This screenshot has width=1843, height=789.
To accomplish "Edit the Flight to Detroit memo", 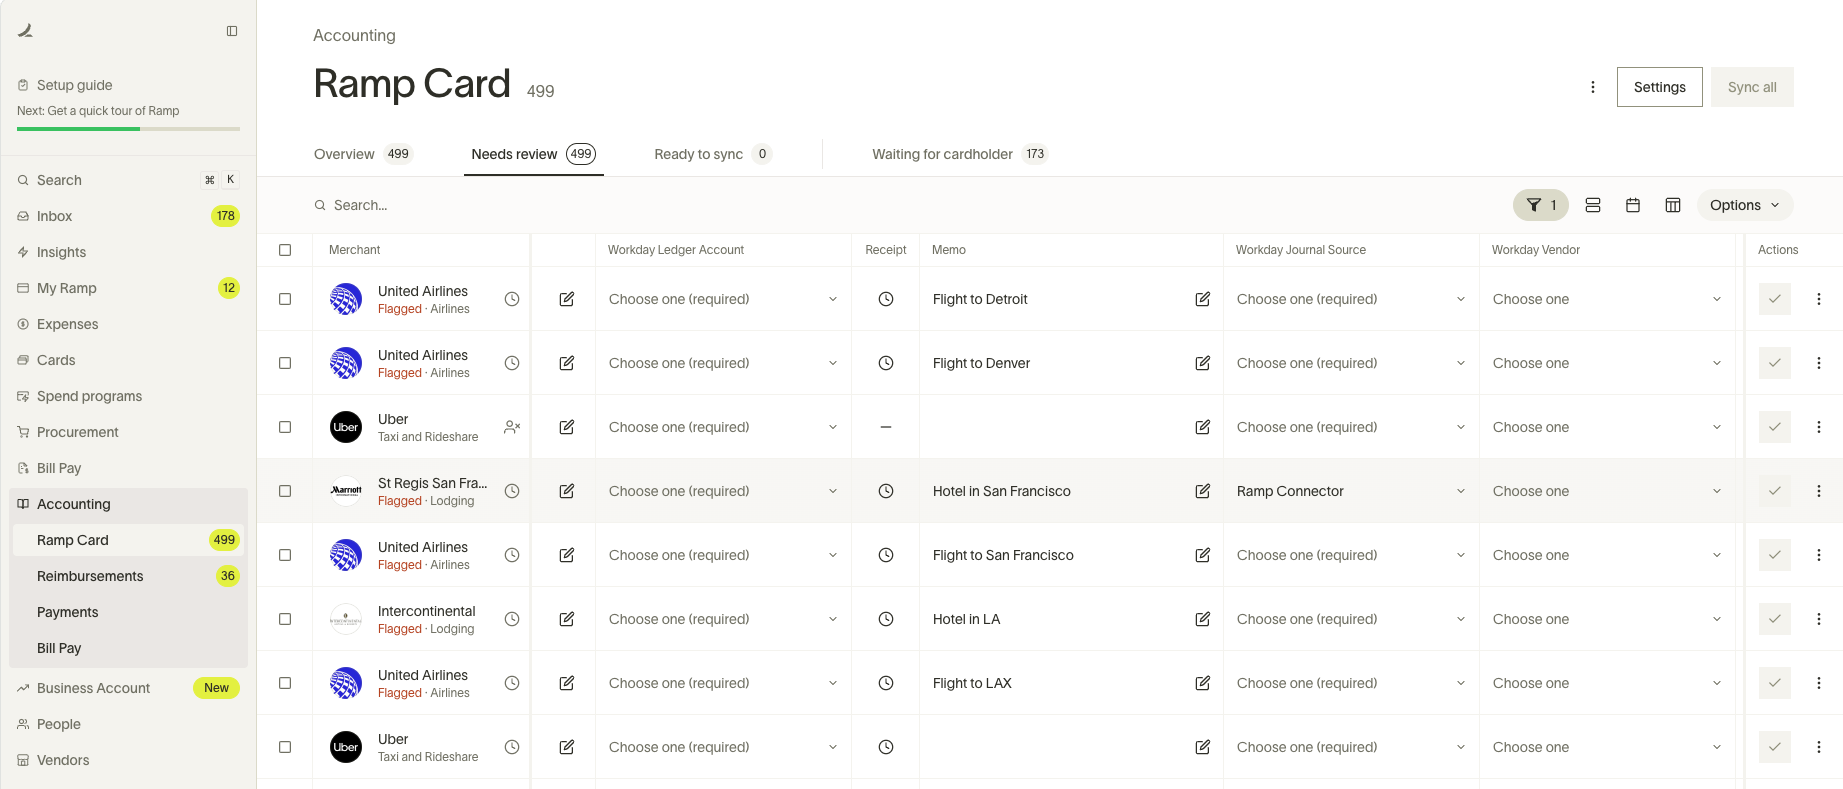I will [1203, 299].
